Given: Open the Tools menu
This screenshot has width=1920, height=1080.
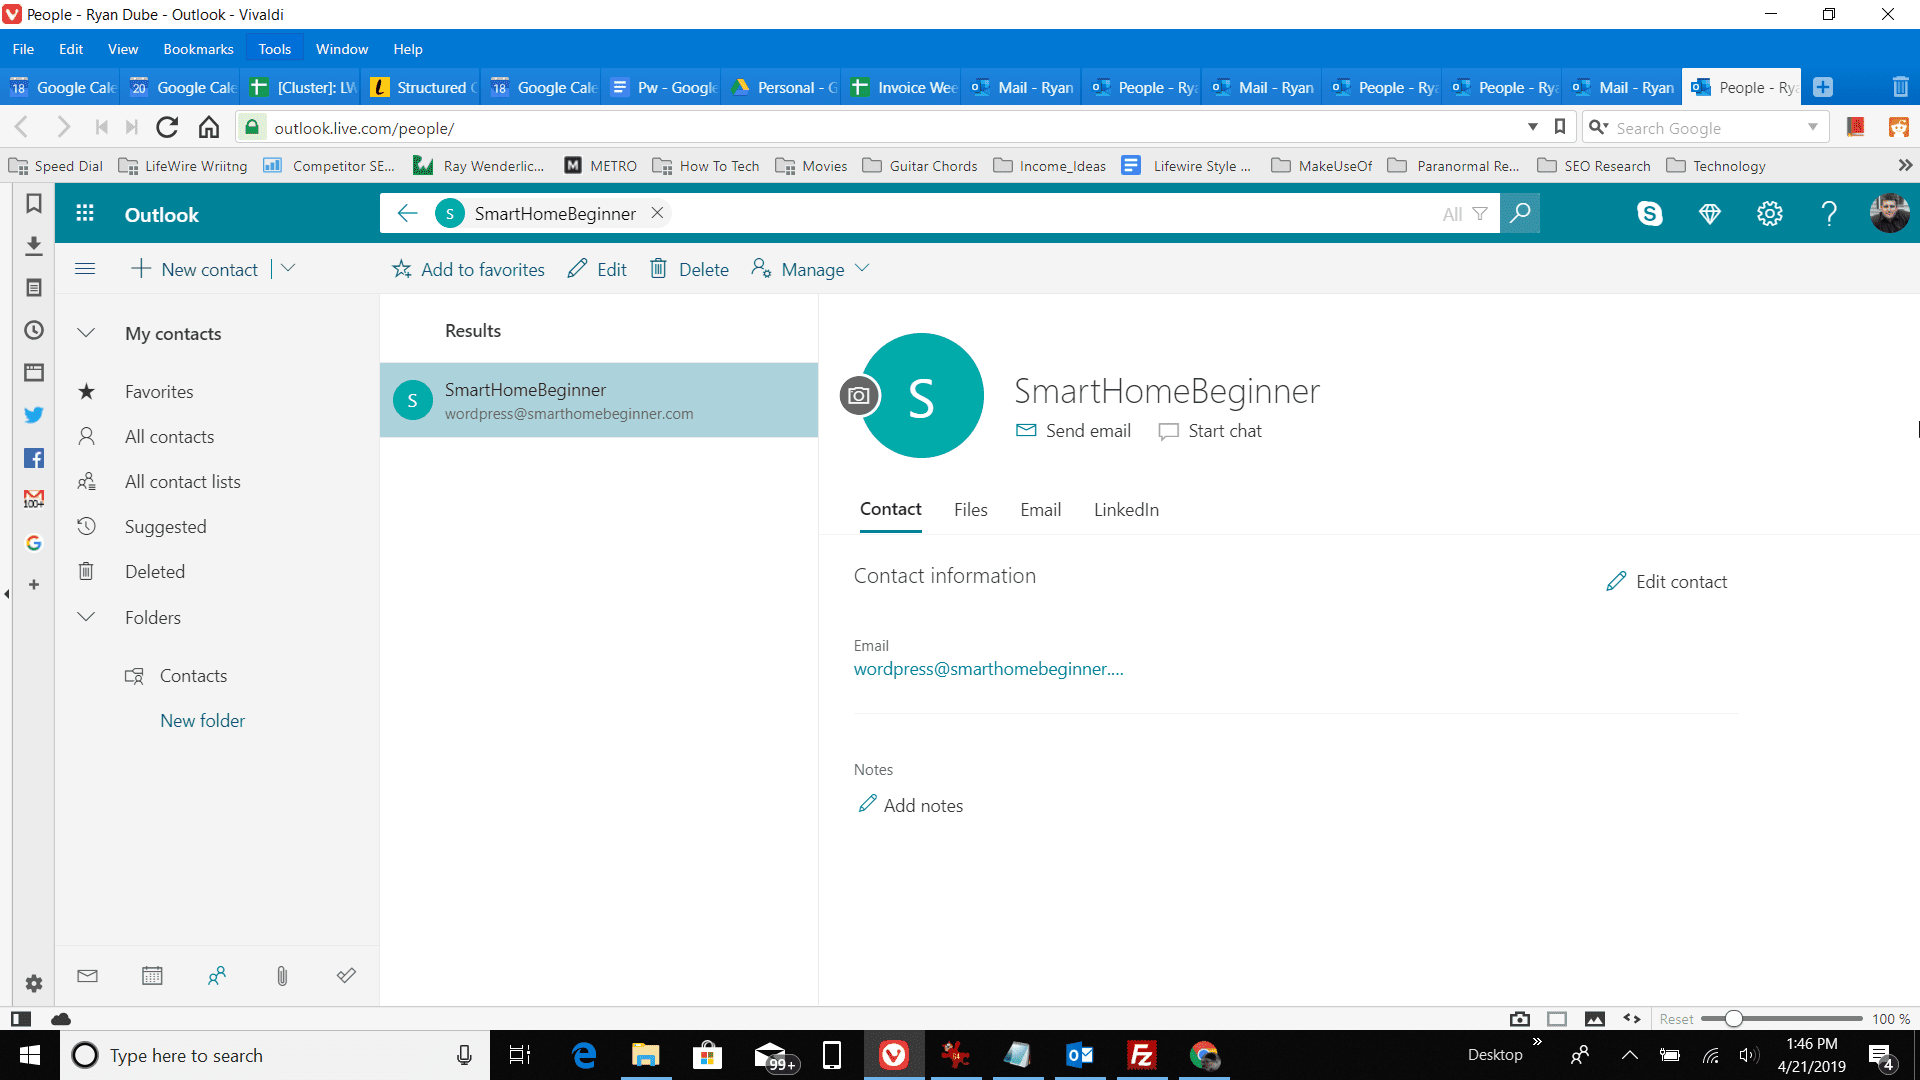Looking at the screenshot, I should (x=274, y=49).
